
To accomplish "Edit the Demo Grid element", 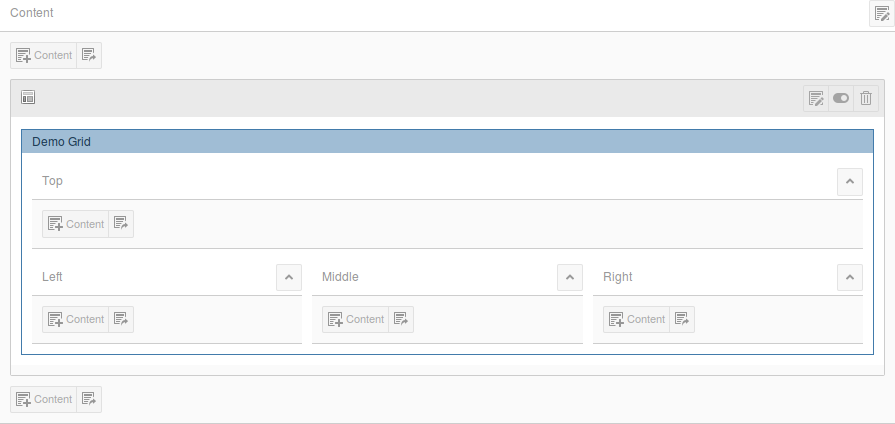I will pos(816,98).
